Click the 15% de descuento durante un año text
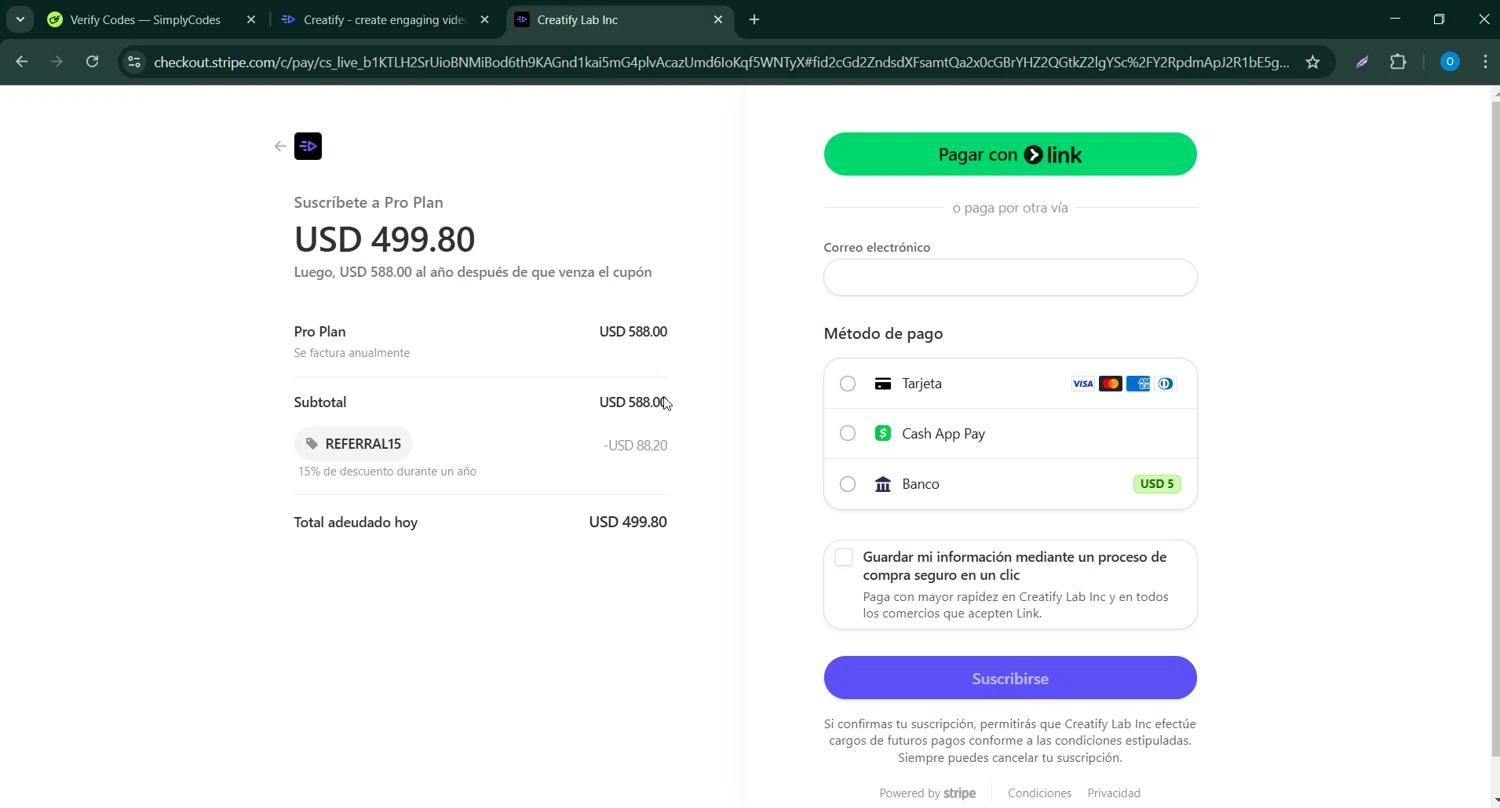This screenshot has height=808, width=1500. tap(387, 471)
